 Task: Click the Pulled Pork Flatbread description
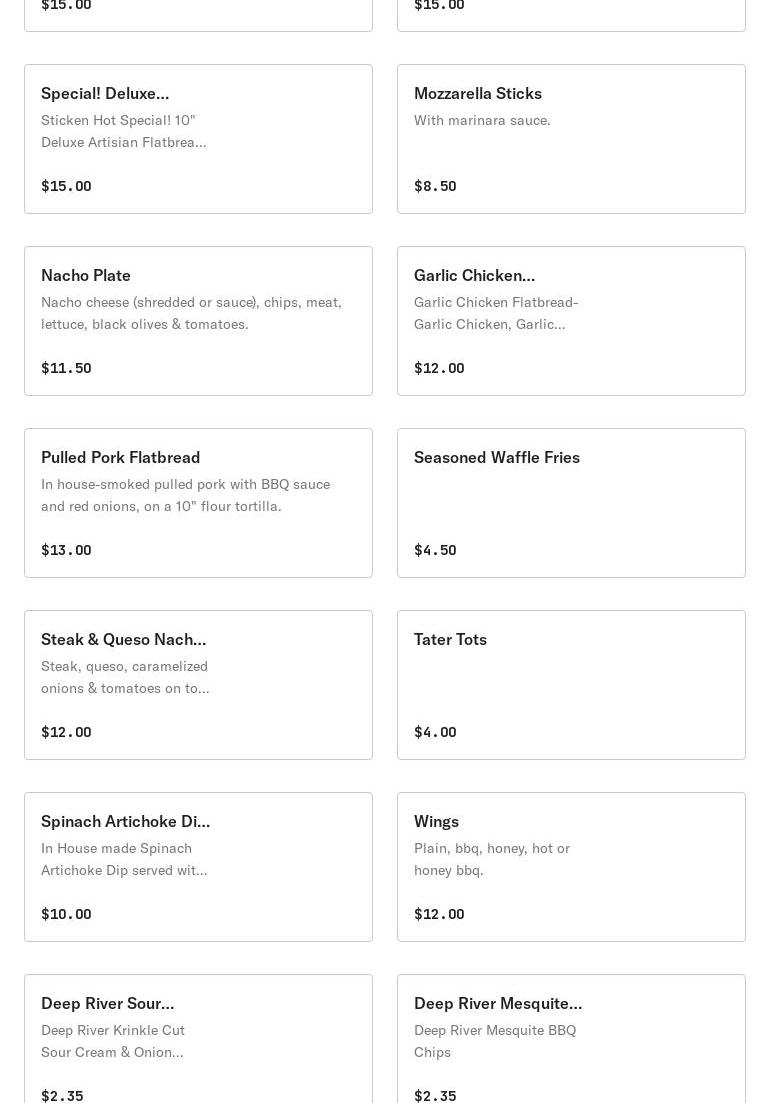point(185,495)
